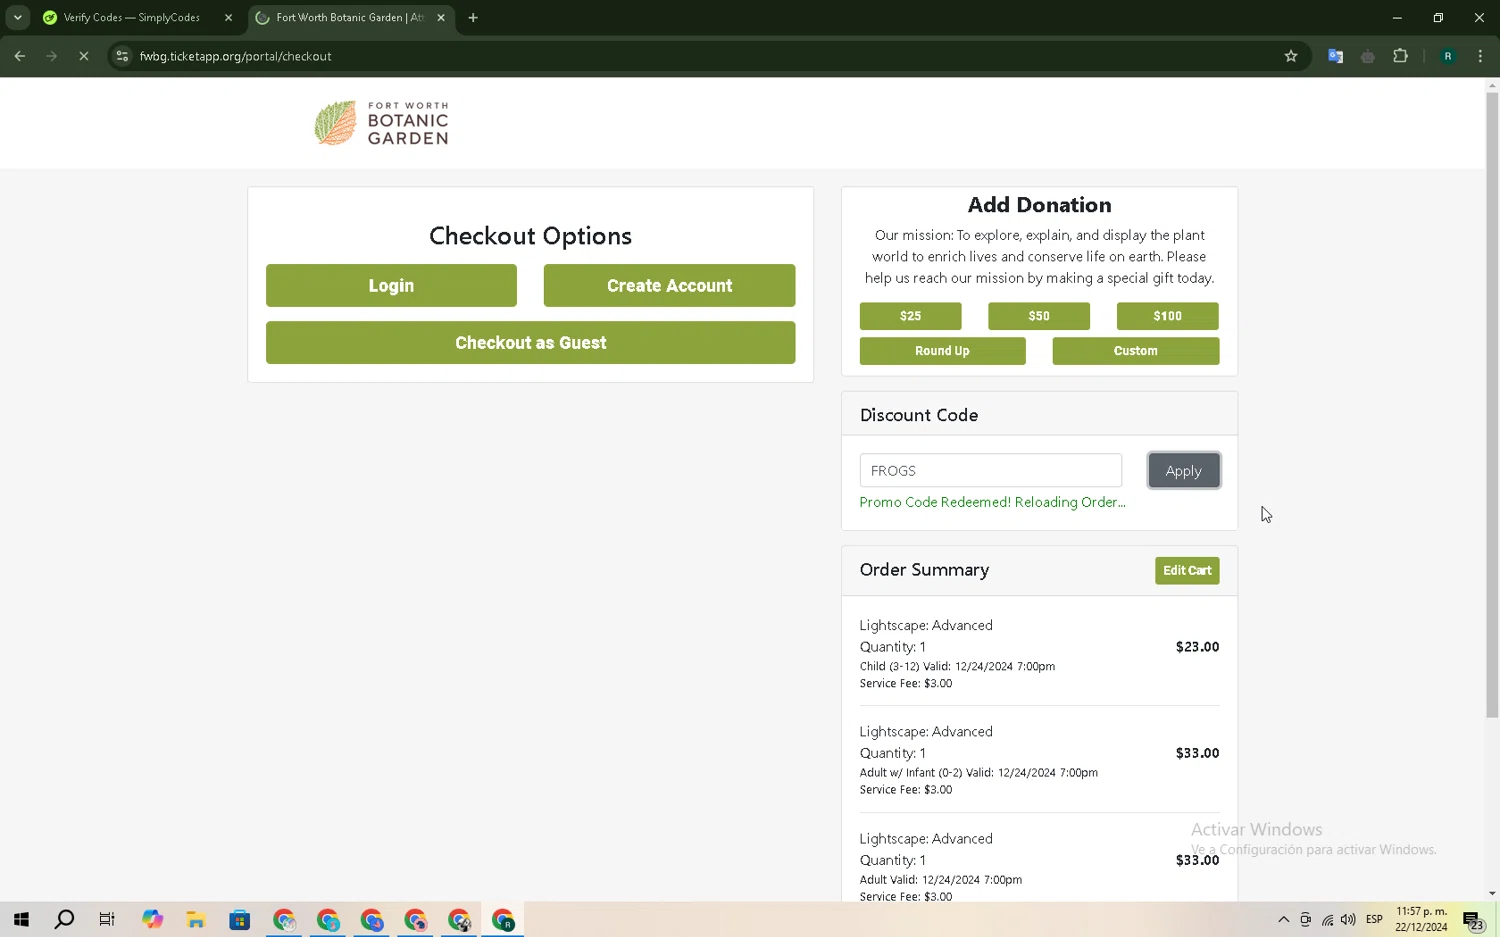Open the Microsoft Store

[240, 919]
